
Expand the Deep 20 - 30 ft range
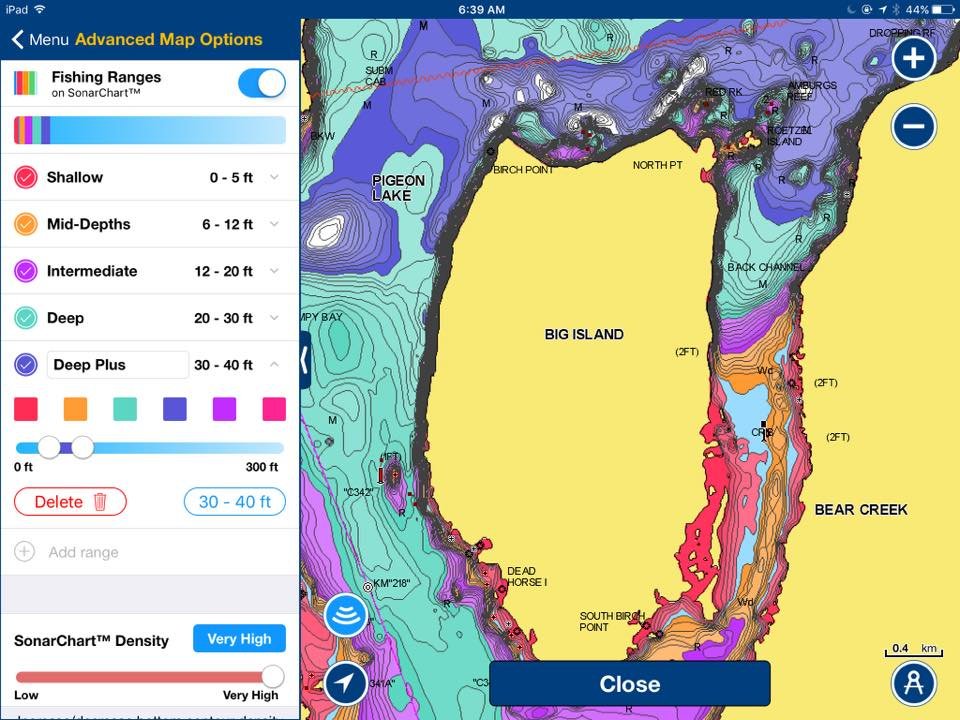point(275,318)
